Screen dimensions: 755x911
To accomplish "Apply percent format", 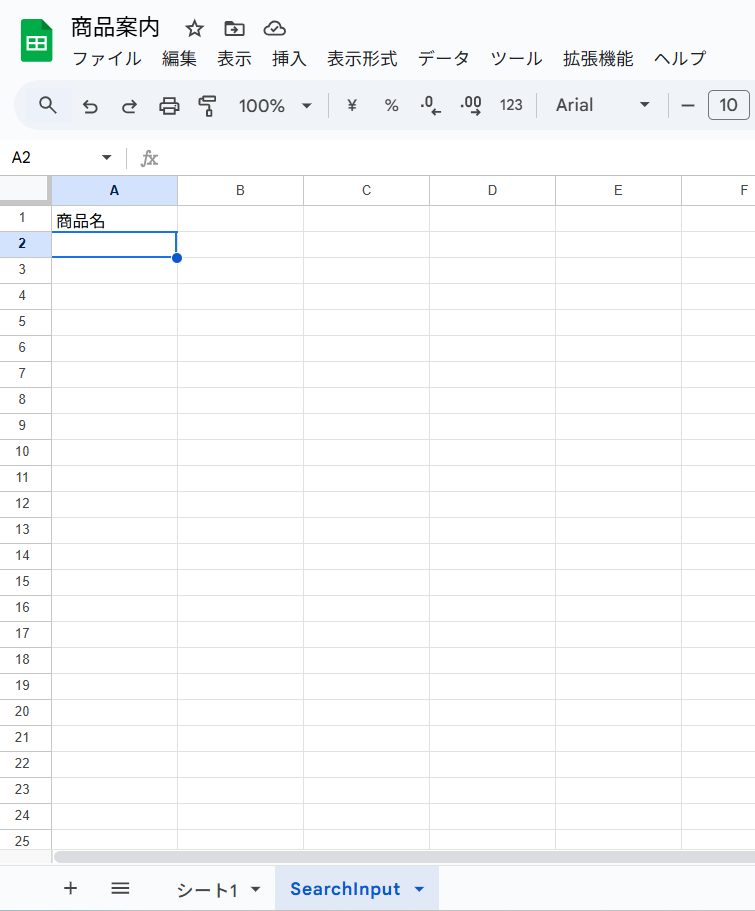I will pyautogui.click(x=391, y=105).
